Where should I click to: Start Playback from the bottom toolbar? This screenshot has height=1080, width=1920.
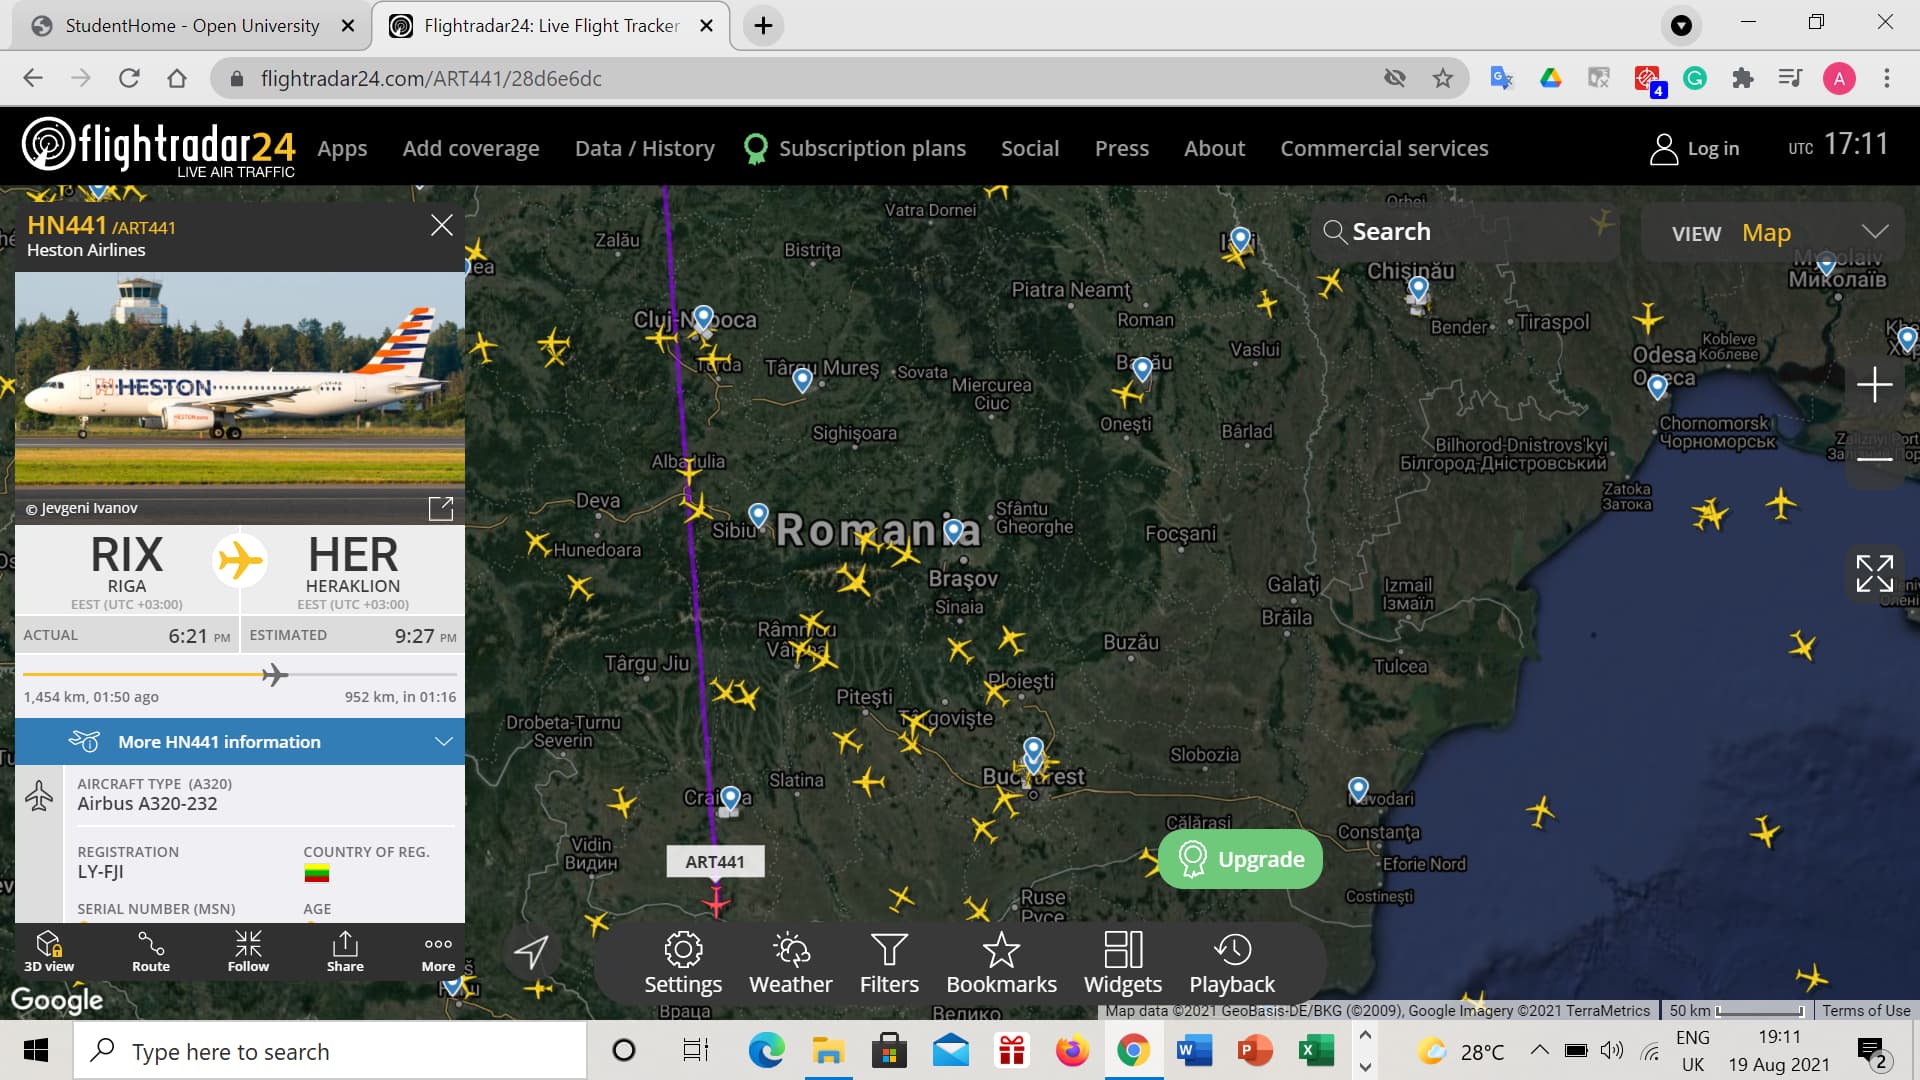[x=1232, y=964]
